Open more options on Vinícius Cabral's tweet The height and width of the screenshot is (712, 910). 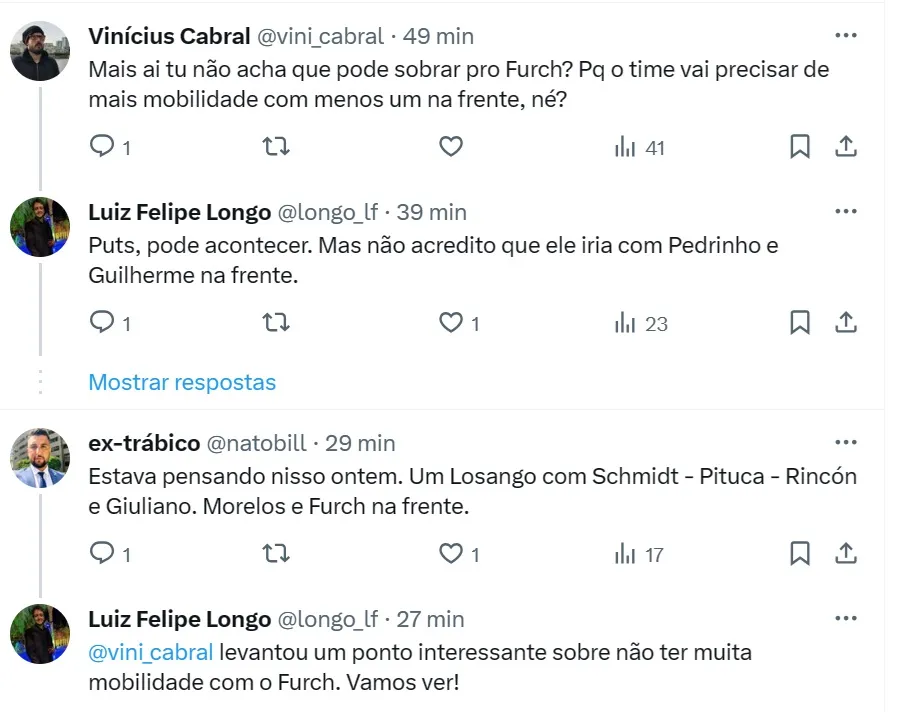pyautogui.click(x=846, y=36)
